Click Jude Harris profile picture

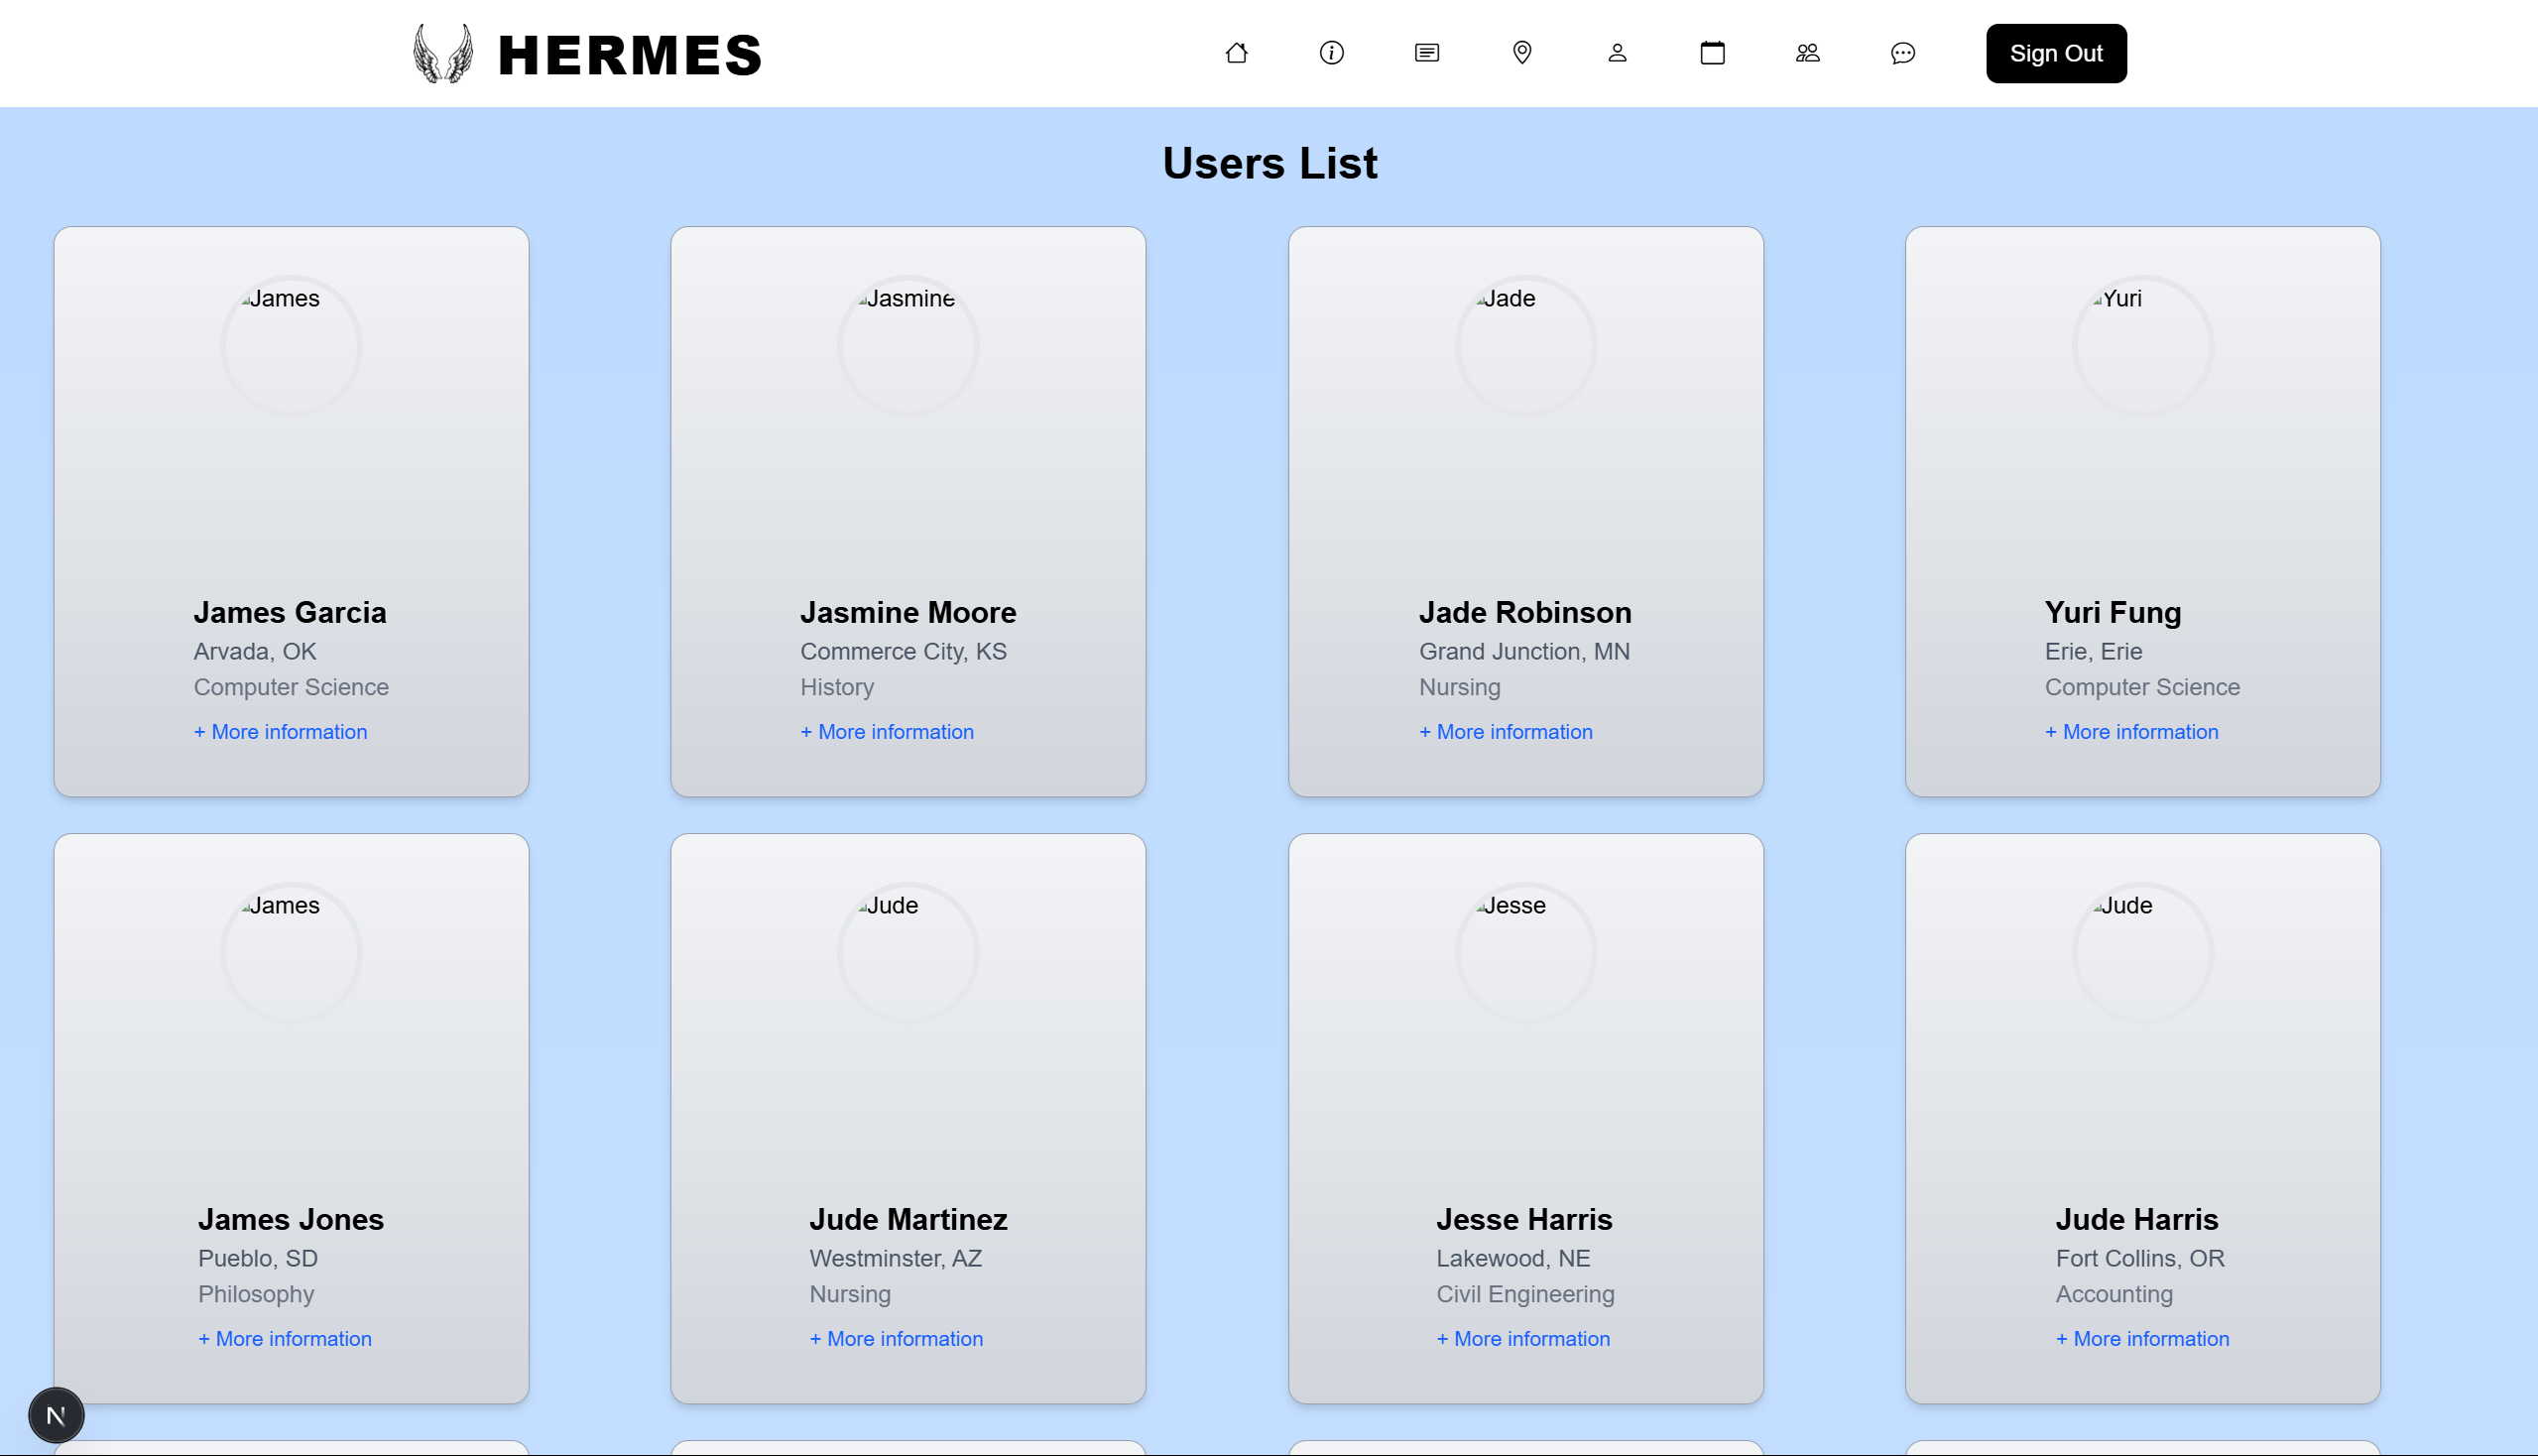coord(2142,952)
